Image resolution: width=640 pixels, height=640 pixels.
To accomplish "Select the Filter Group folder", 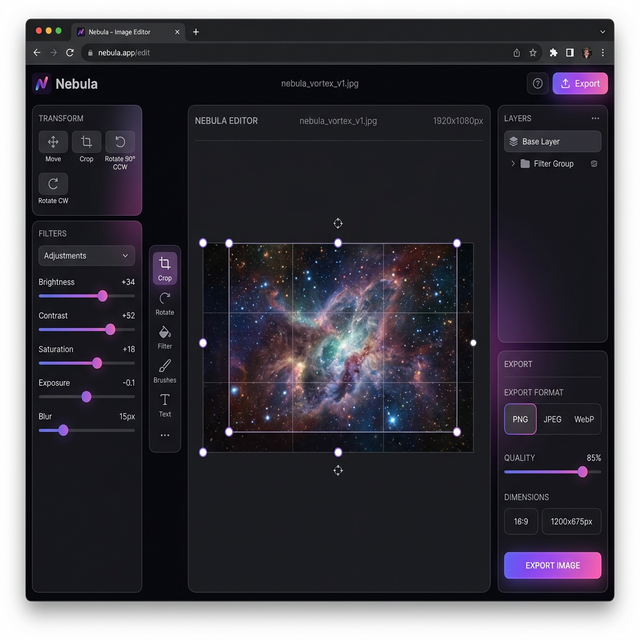I will pos(553,164).
